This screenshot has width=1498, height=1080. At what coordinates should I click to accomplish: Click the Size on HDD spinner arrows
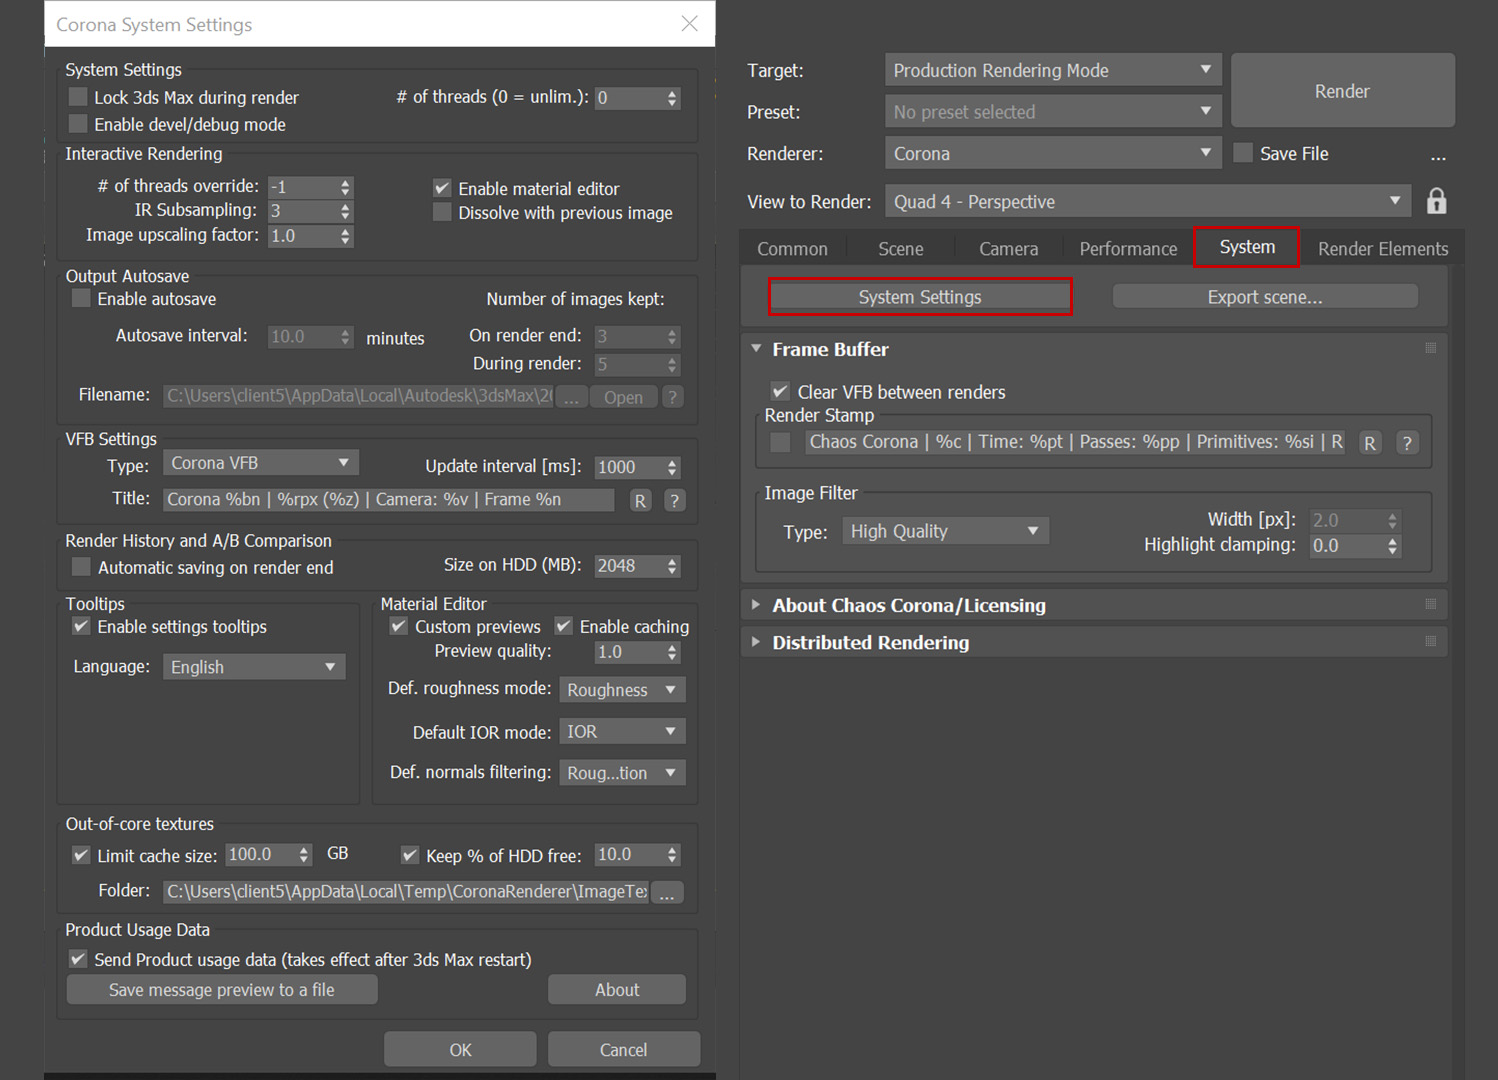(x=672, y=566)
